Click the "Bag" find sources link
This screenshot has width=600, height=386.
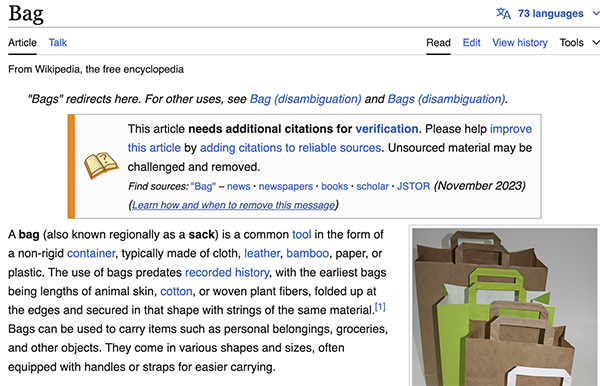(203, 186)
